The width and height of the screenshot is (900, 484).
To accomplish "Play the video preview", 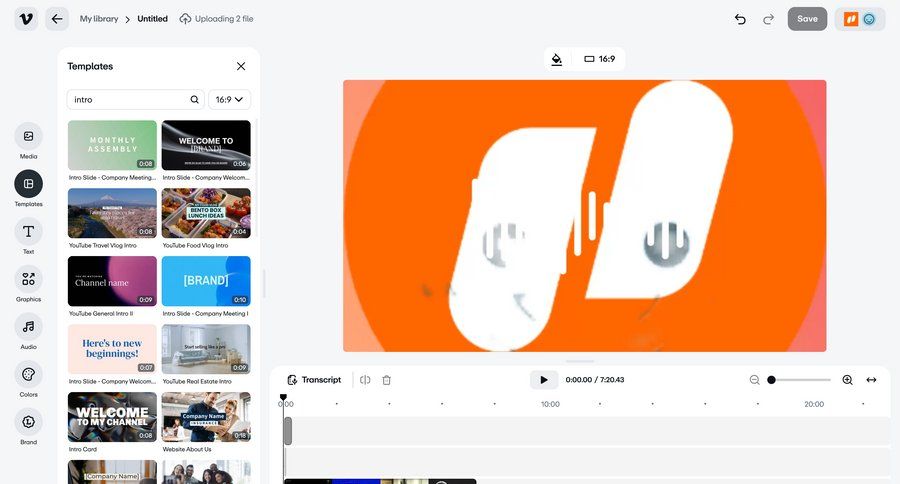I will (x=544, y=380).
